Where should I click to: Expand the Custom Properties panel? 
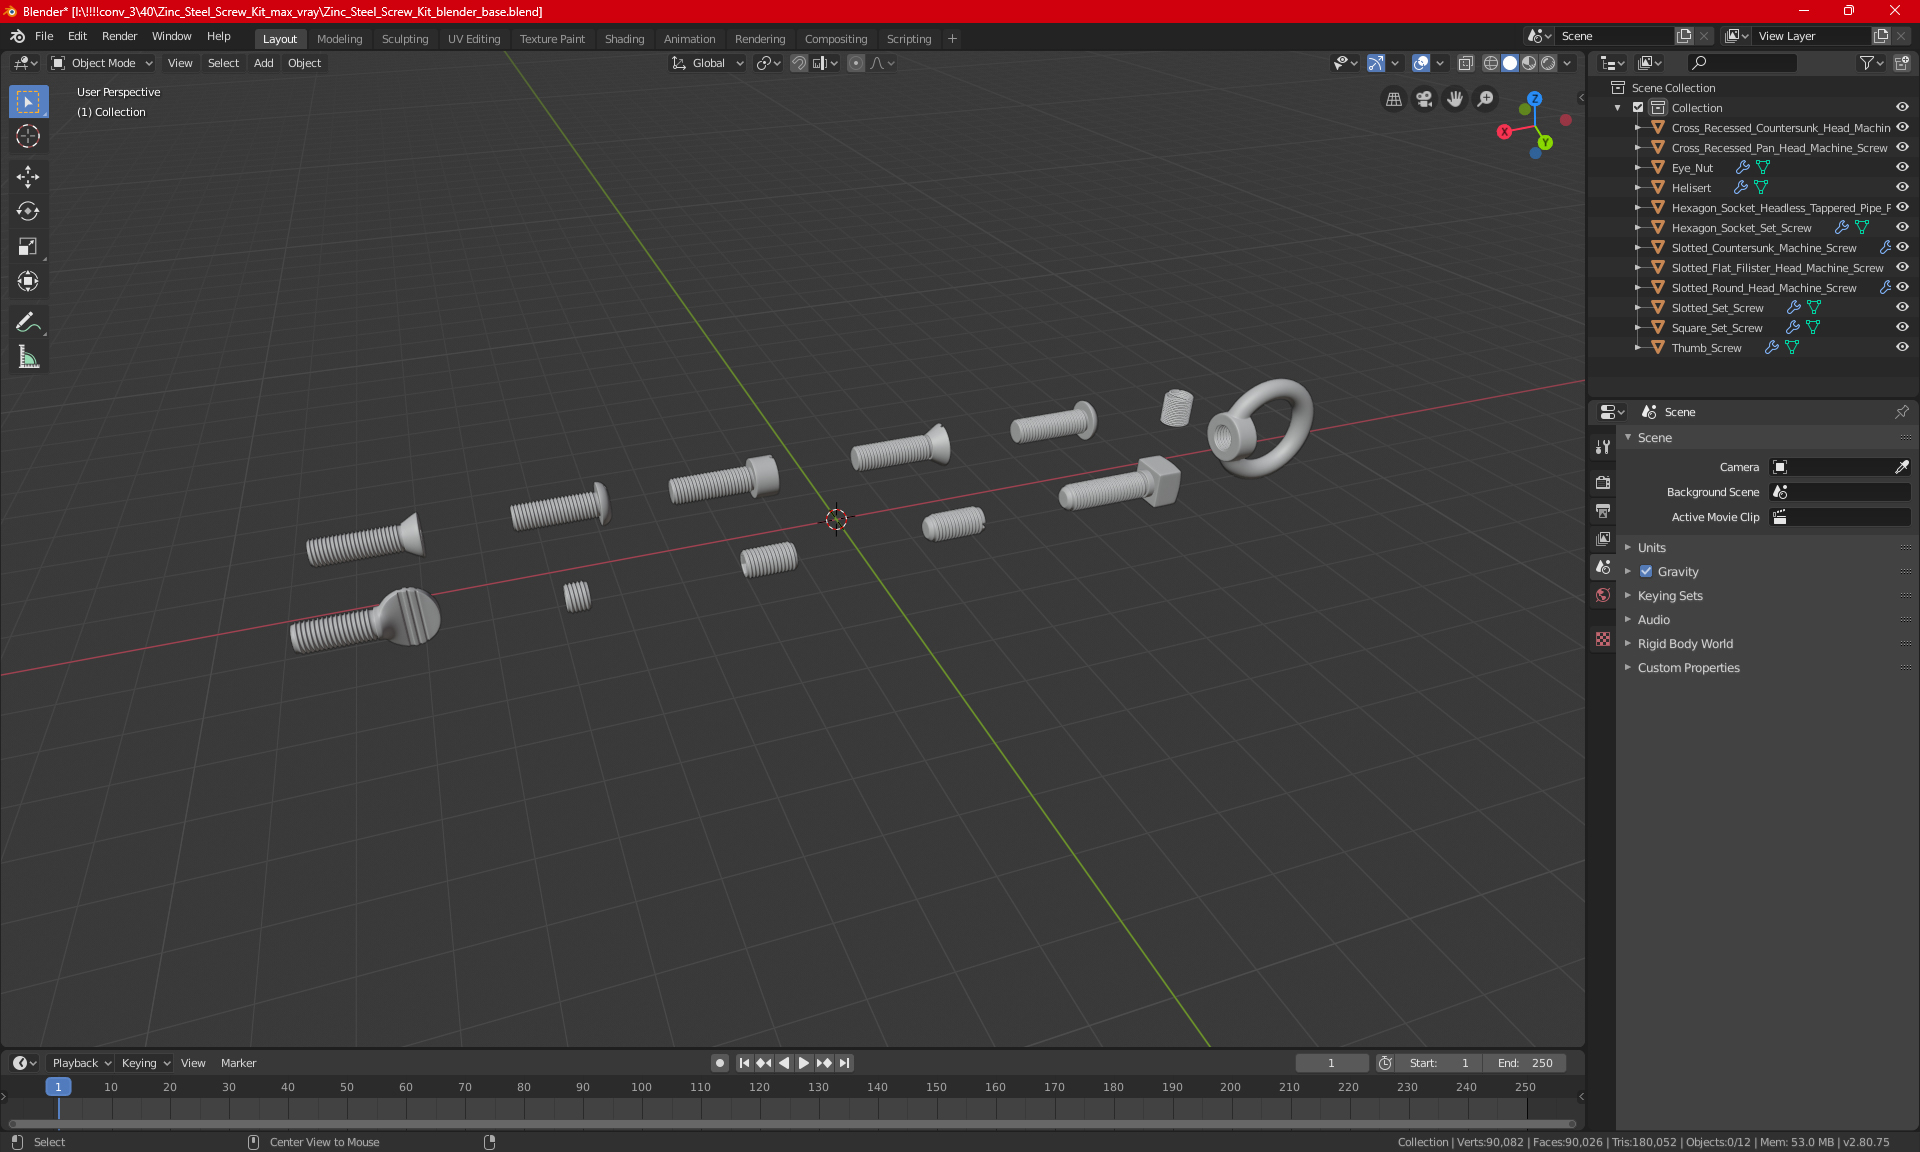pyautogui.click(x=1688, y=667)
